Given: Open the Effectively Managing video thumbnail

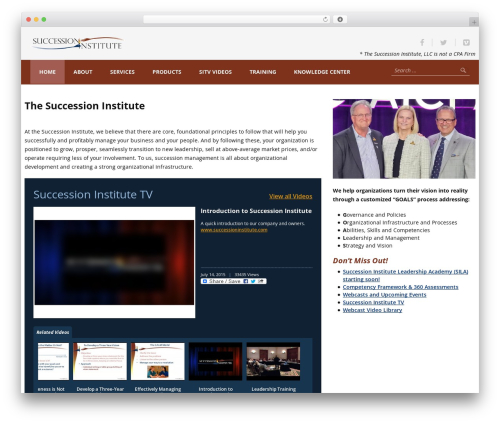Looking at the screenshot, I should (158, 361).
